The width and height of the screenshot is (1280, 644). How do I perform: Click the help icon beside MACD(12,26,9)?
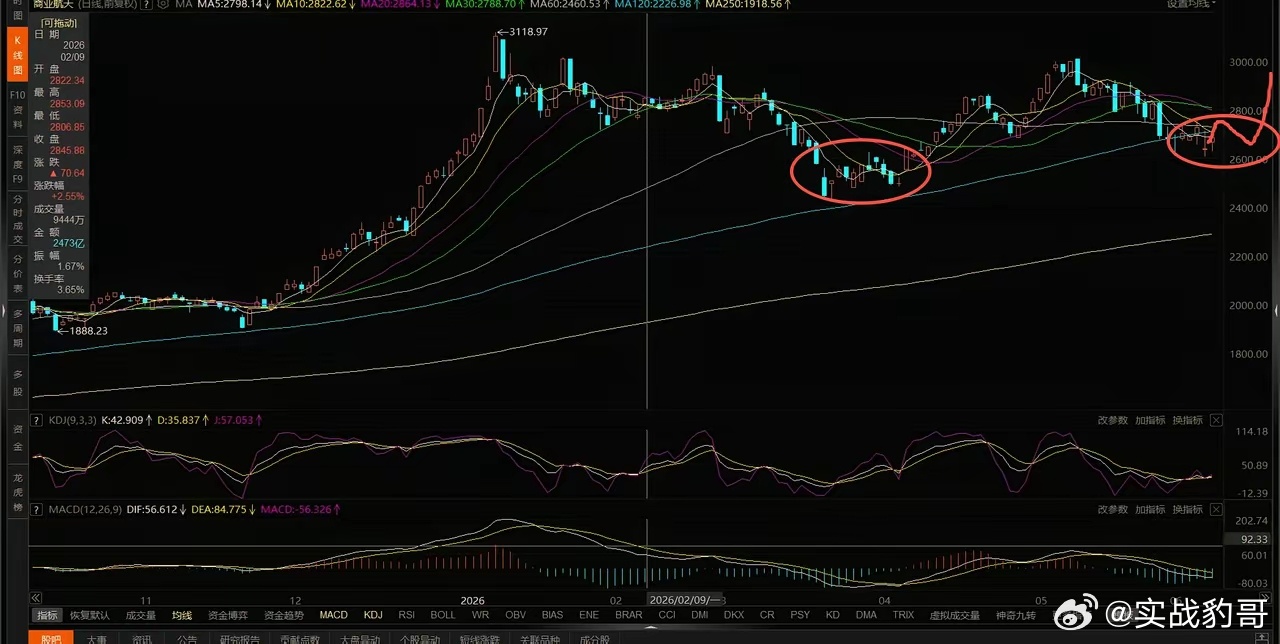tap(37, 510)
